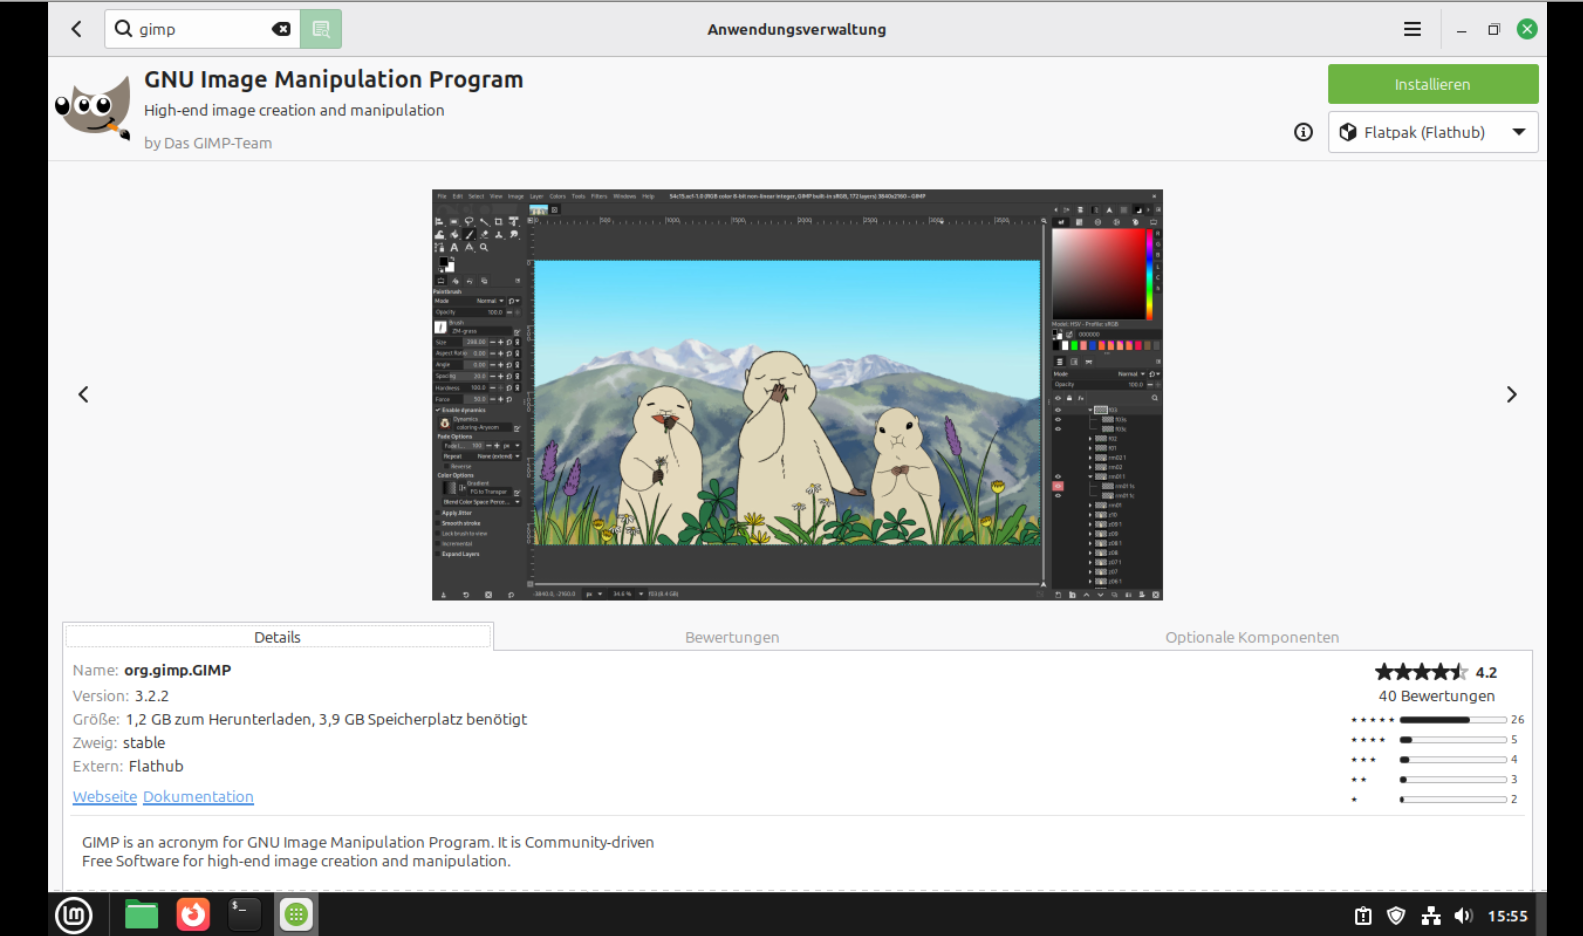Select the Details tab

click(x=277, y=637)
